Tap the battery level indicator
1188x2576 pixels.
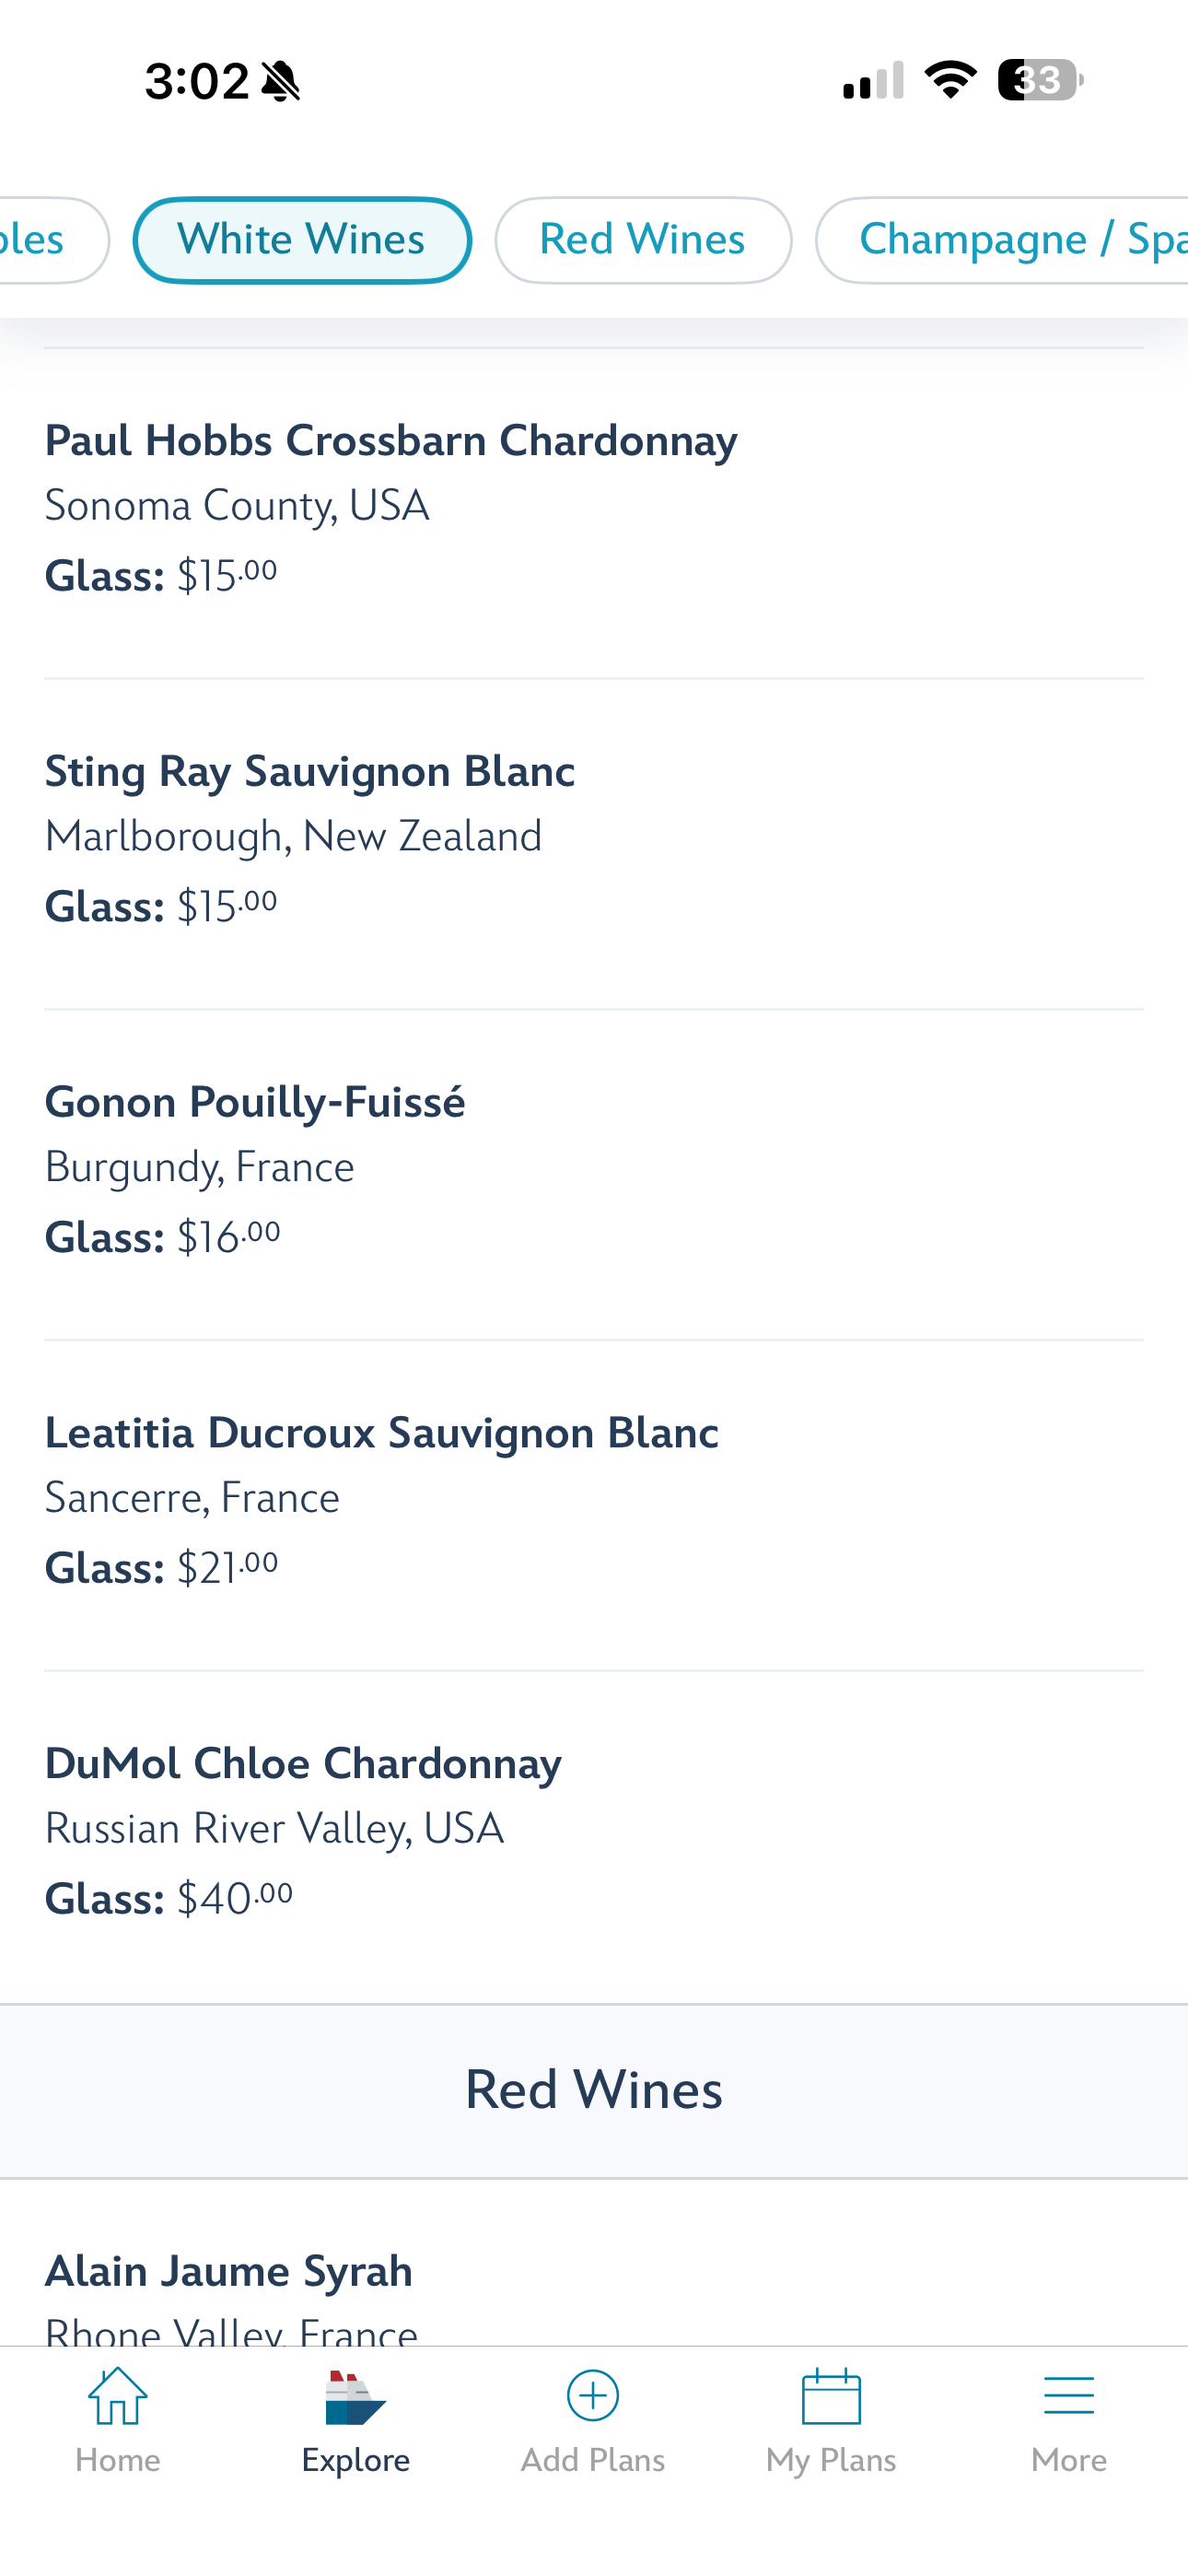[1040, 80]
